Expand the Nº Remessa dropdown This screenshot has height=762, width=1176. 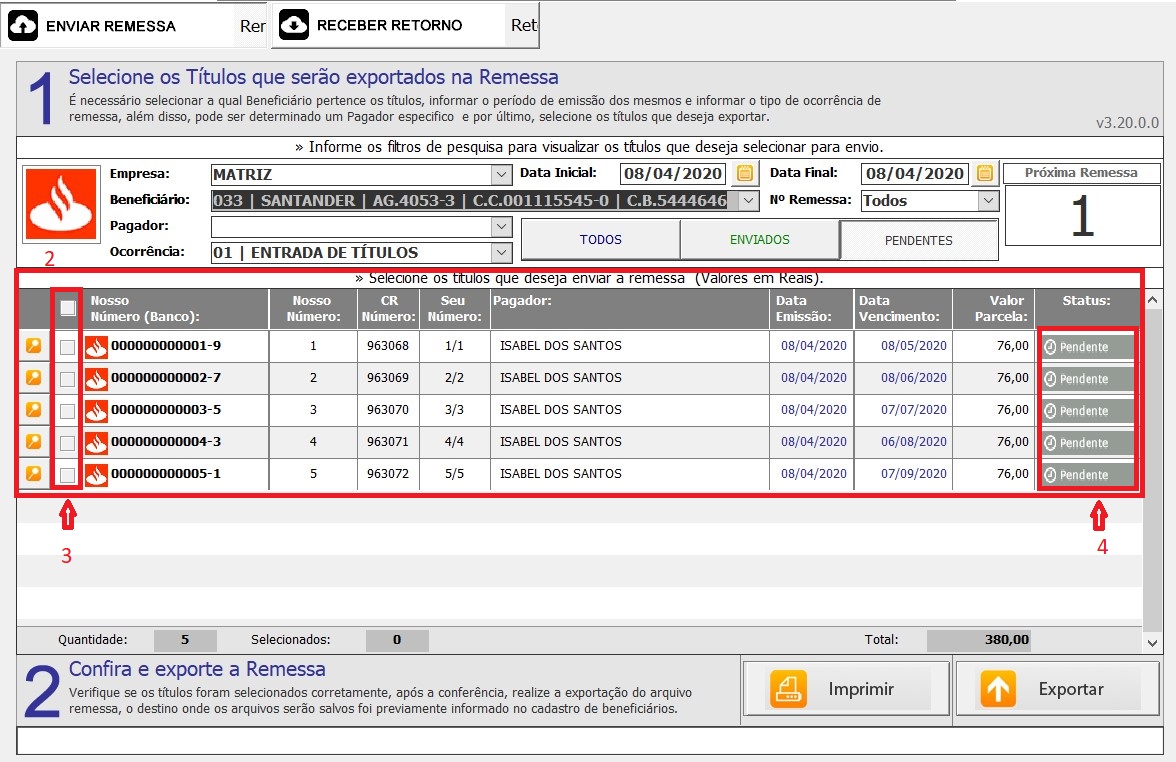tap(988, 201)
